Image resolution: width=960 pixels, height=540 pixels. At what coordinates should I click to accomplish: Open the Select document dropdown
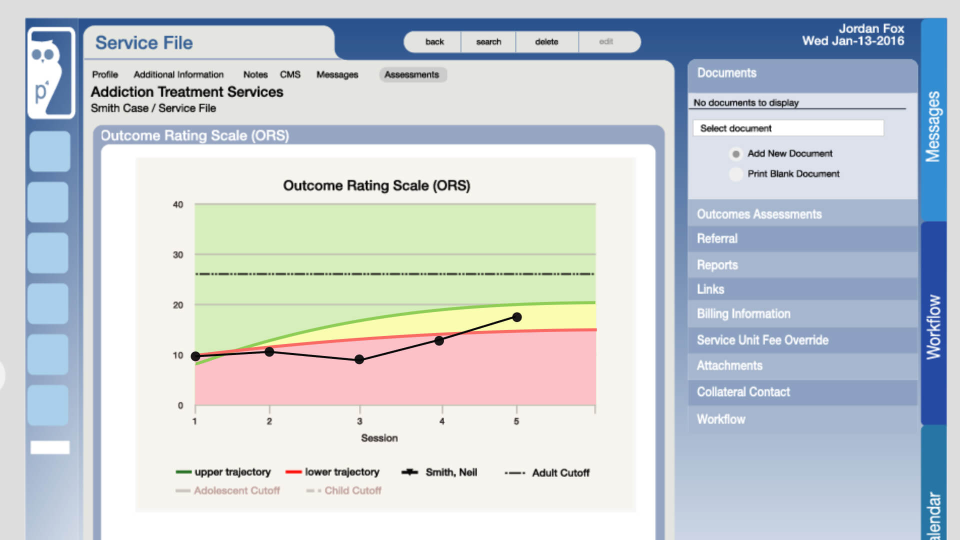pos(789,128)
